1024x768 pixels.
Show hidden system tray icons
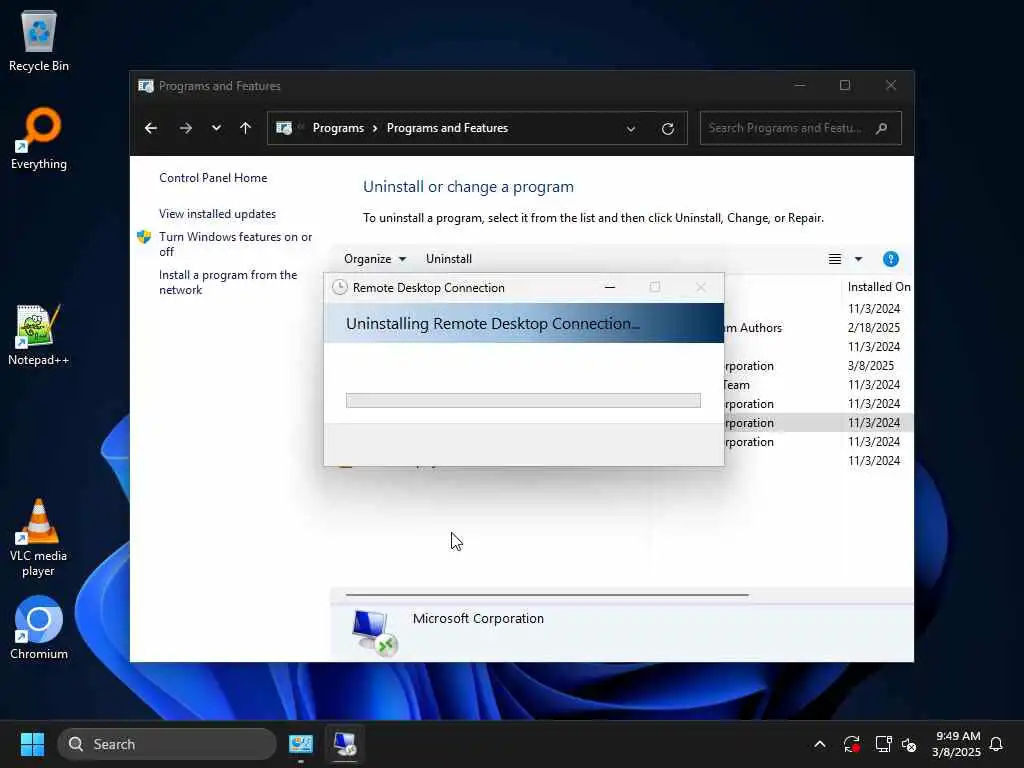[x=820, y=744]
